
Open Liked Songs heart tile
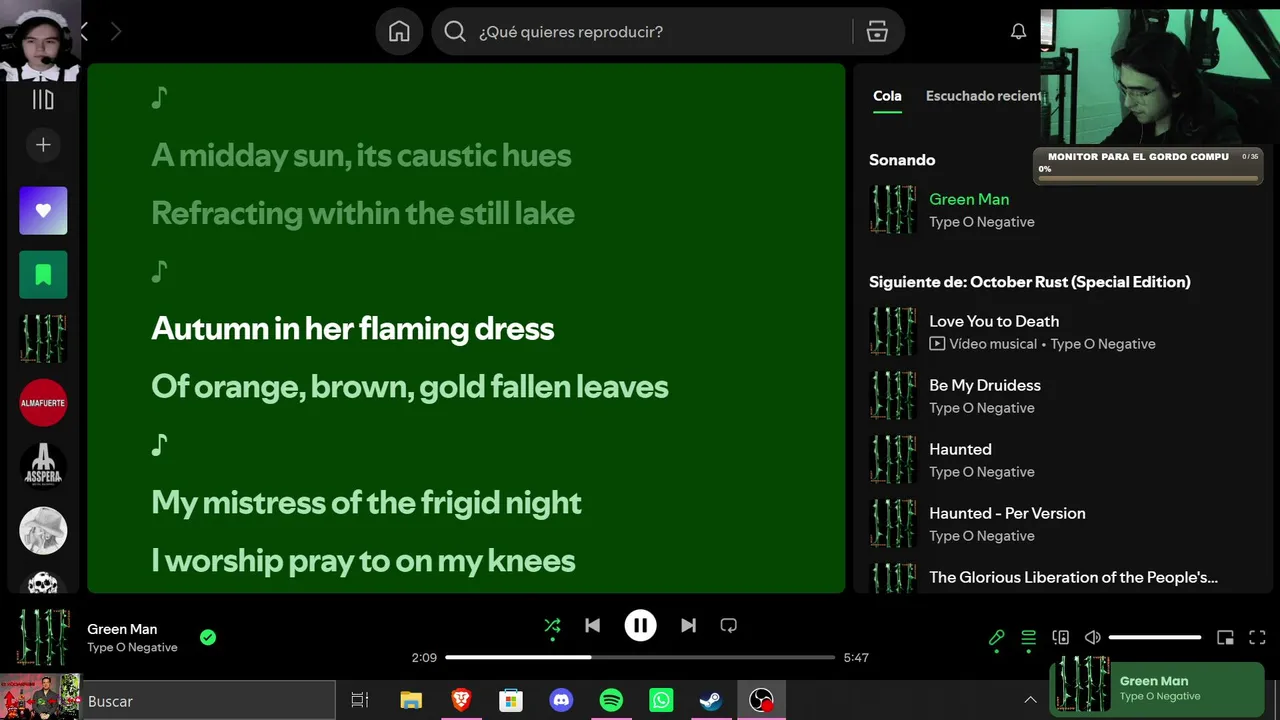tap(43, 211)
